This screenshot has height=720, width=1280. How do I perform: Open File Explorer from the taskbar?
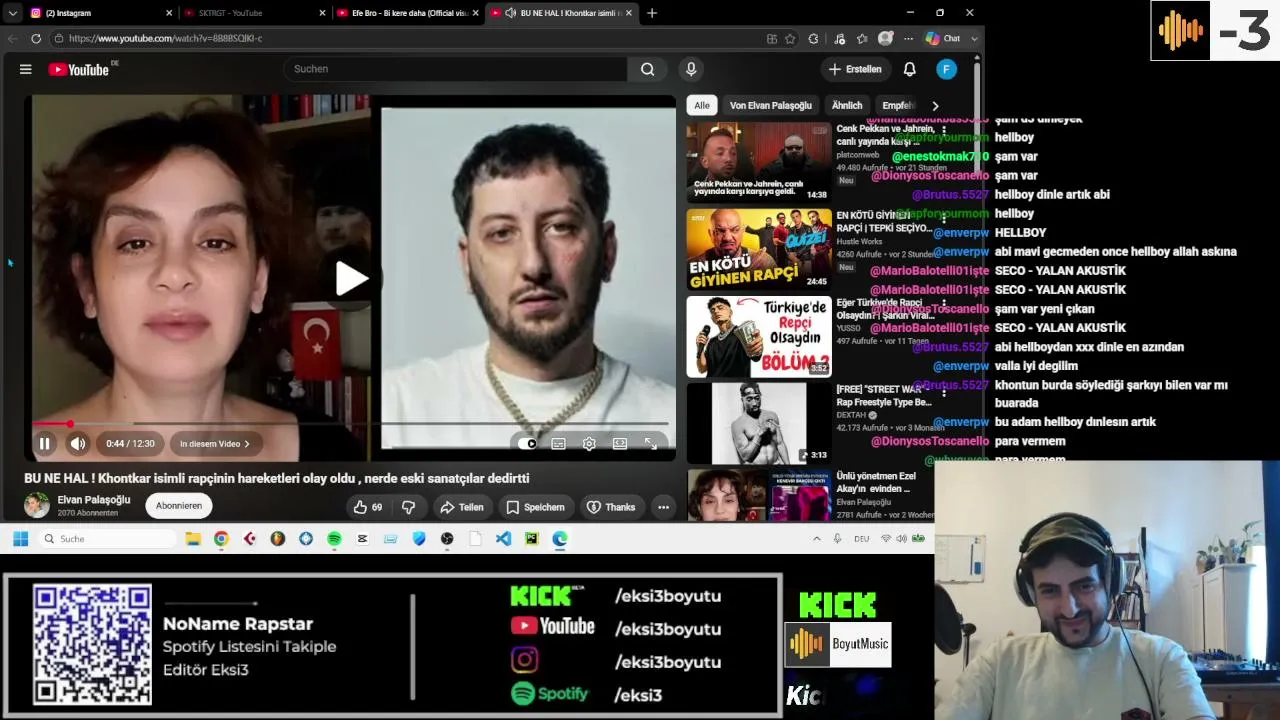point(193,539)
